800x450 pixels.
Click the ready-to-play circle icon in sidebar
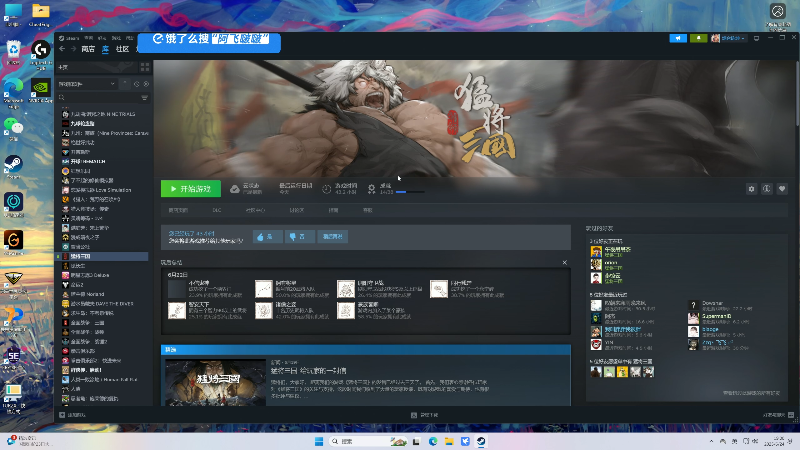pos(146,84)
